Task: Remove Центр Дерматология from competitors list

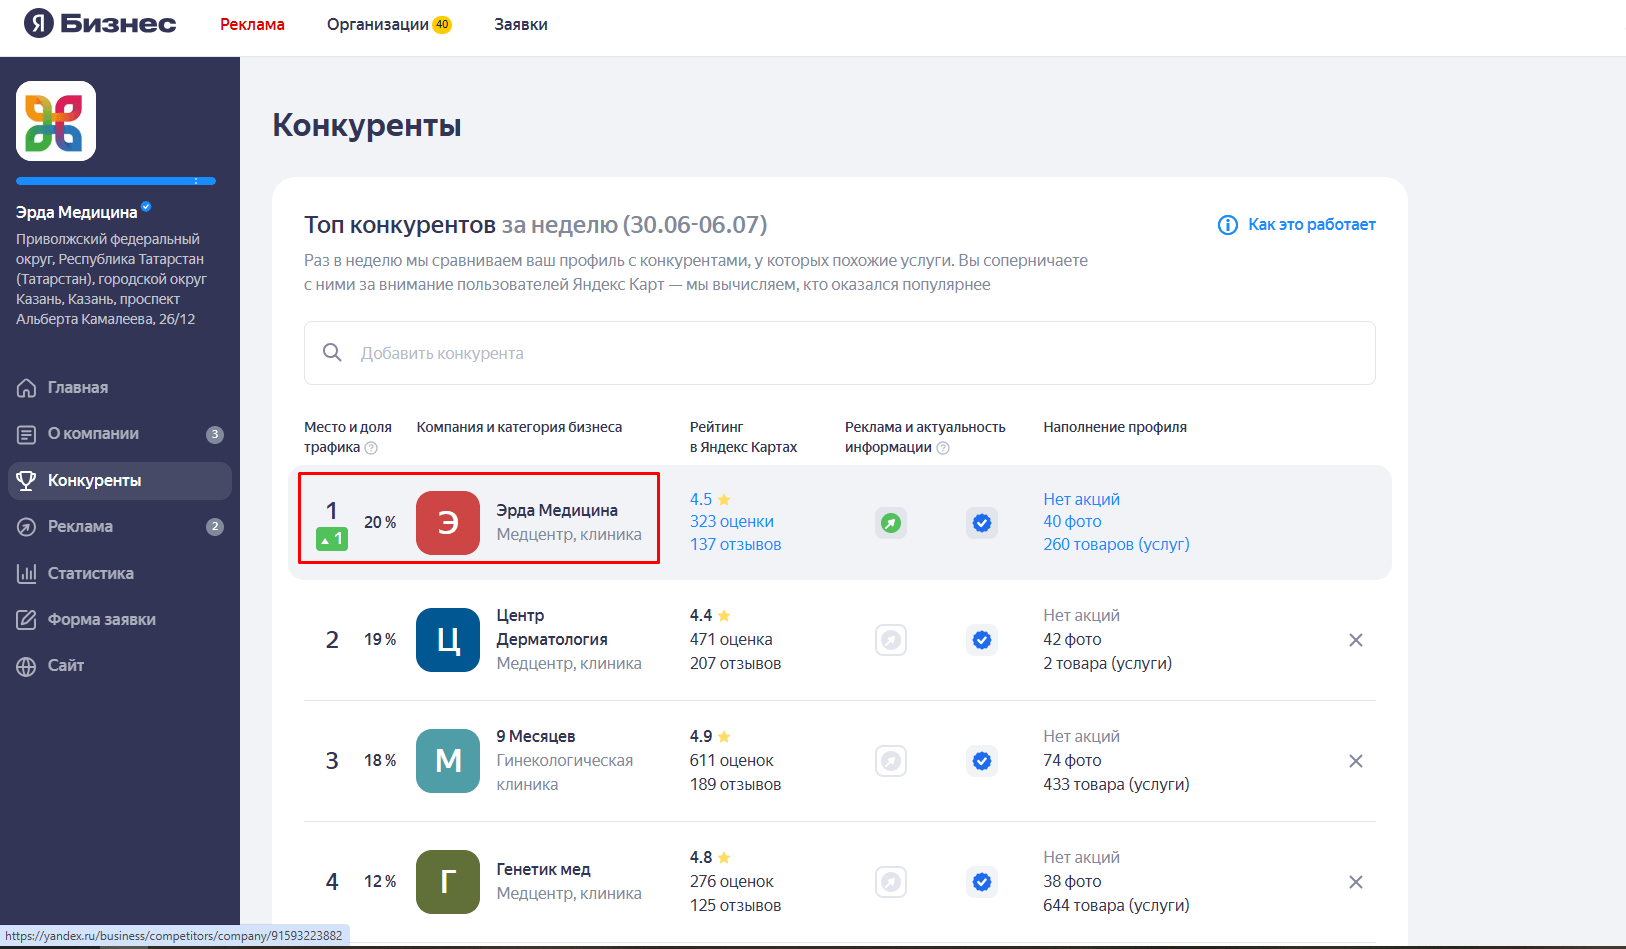Action: (x=1355, y=640)
